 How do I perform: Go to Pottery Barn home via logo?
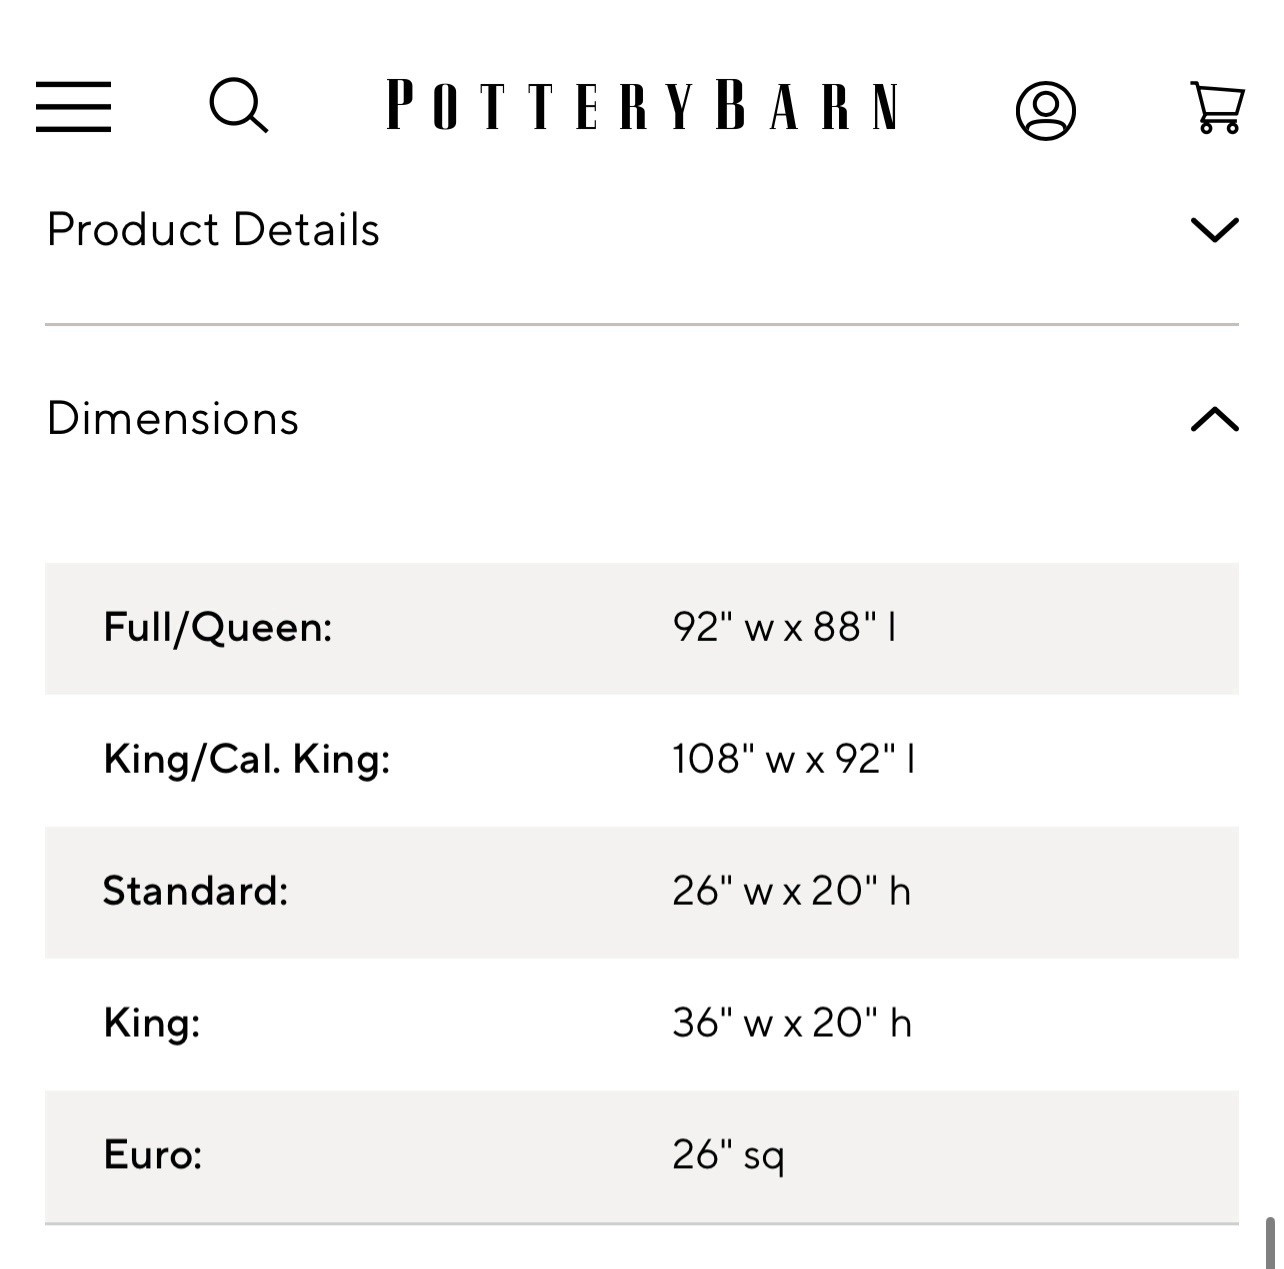(642, 106)
